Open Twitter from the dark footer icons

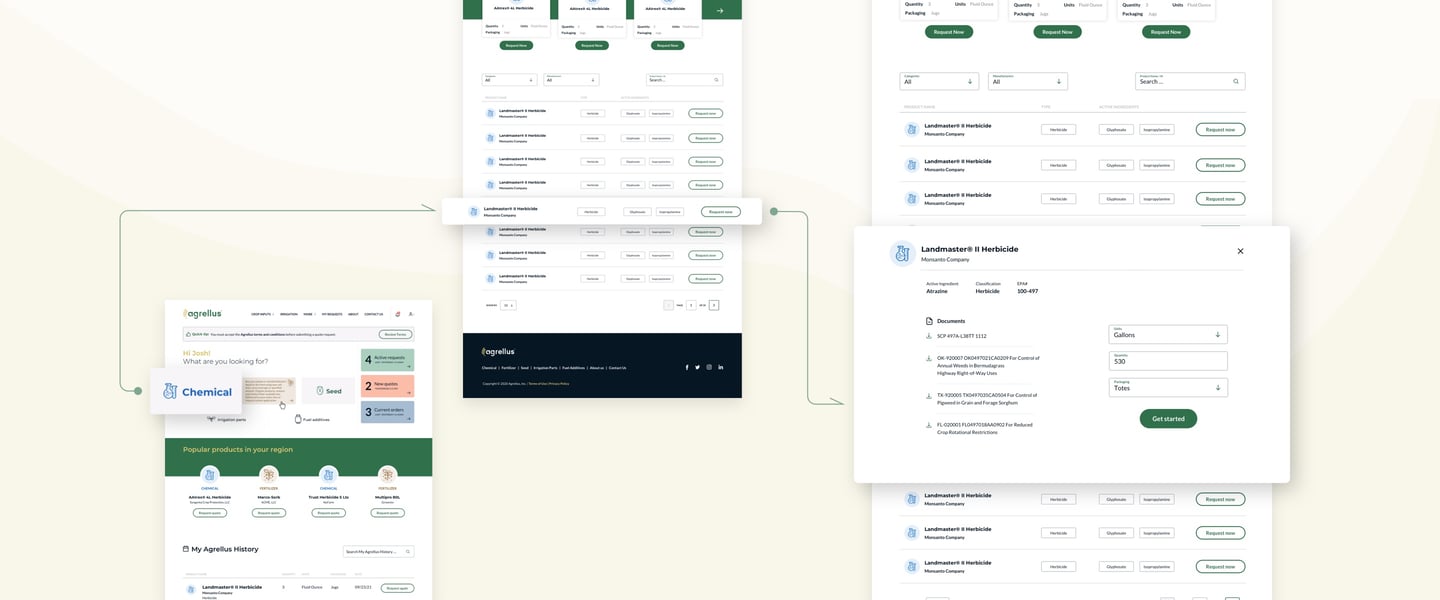click(x=698, y=367)
